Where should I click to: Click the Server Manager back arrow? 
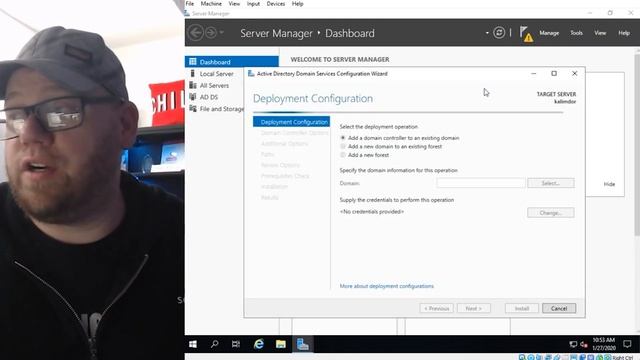[196, 33]
